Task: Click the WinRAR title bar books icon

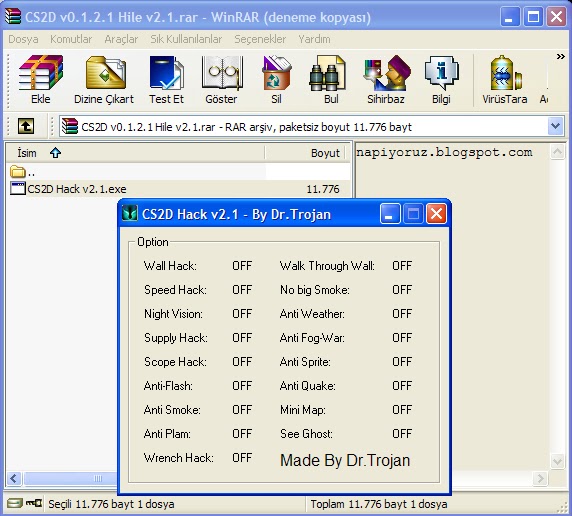Action: click(x=13, y=16)
